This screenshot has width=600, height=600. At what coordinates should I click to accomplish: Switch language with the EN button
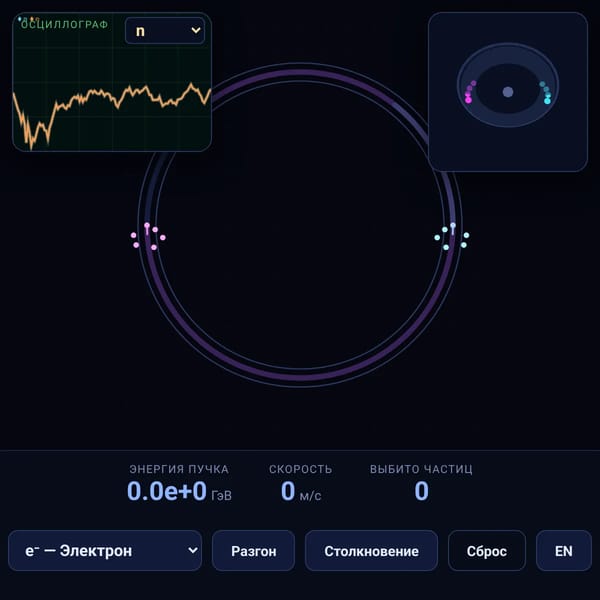click(564, 551)
